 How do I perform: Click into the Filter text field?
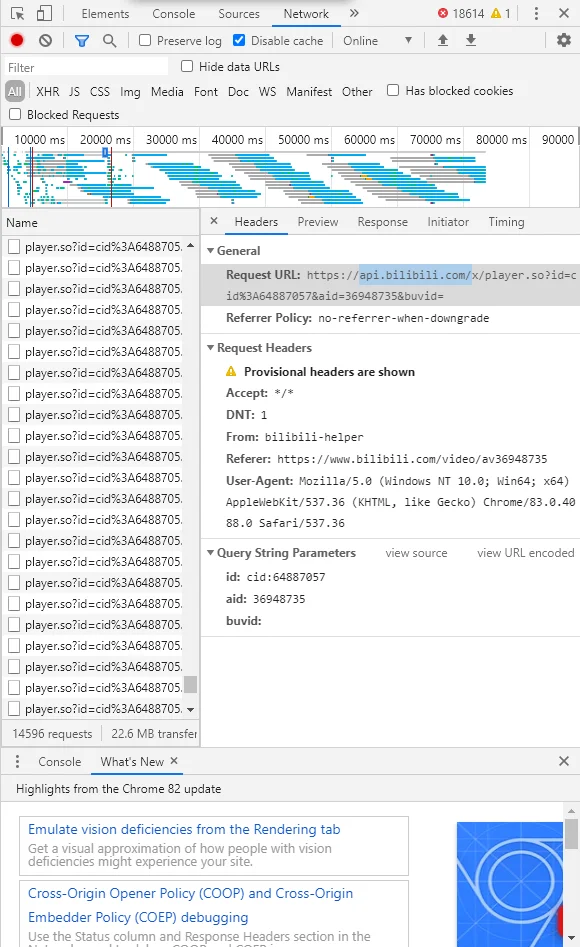pyautogui.click(x=86, y=67)
